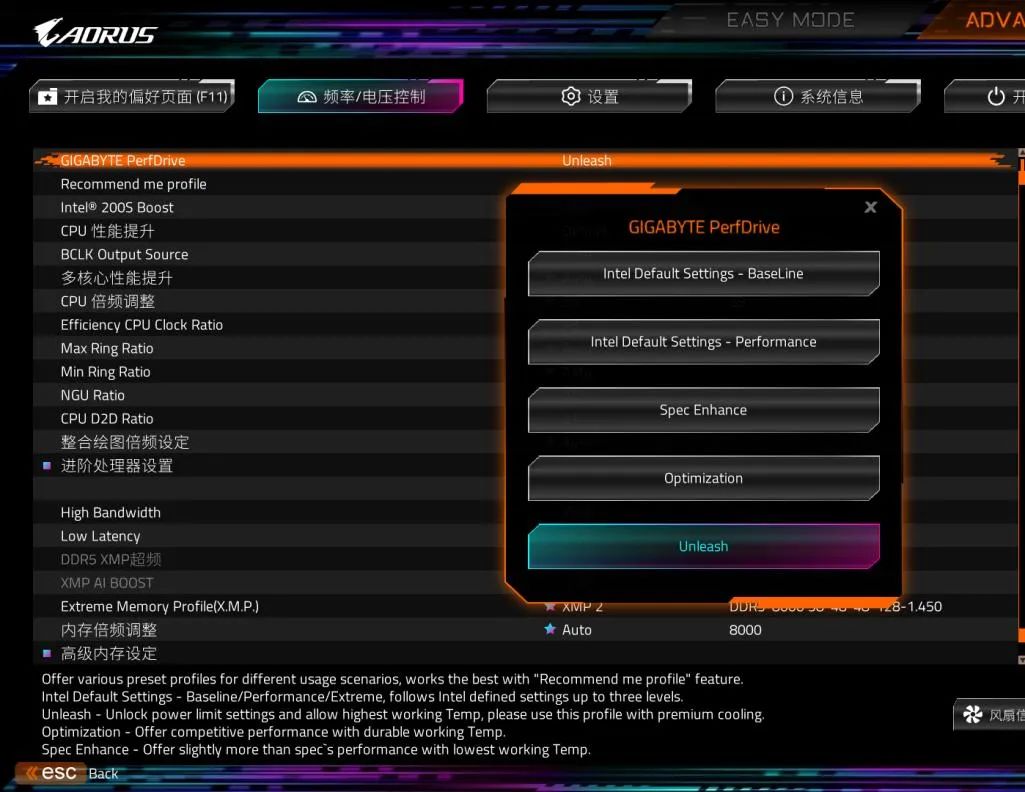Click the AORUS logo
The image size is (1025, 792).
click(x=95, y=33)
